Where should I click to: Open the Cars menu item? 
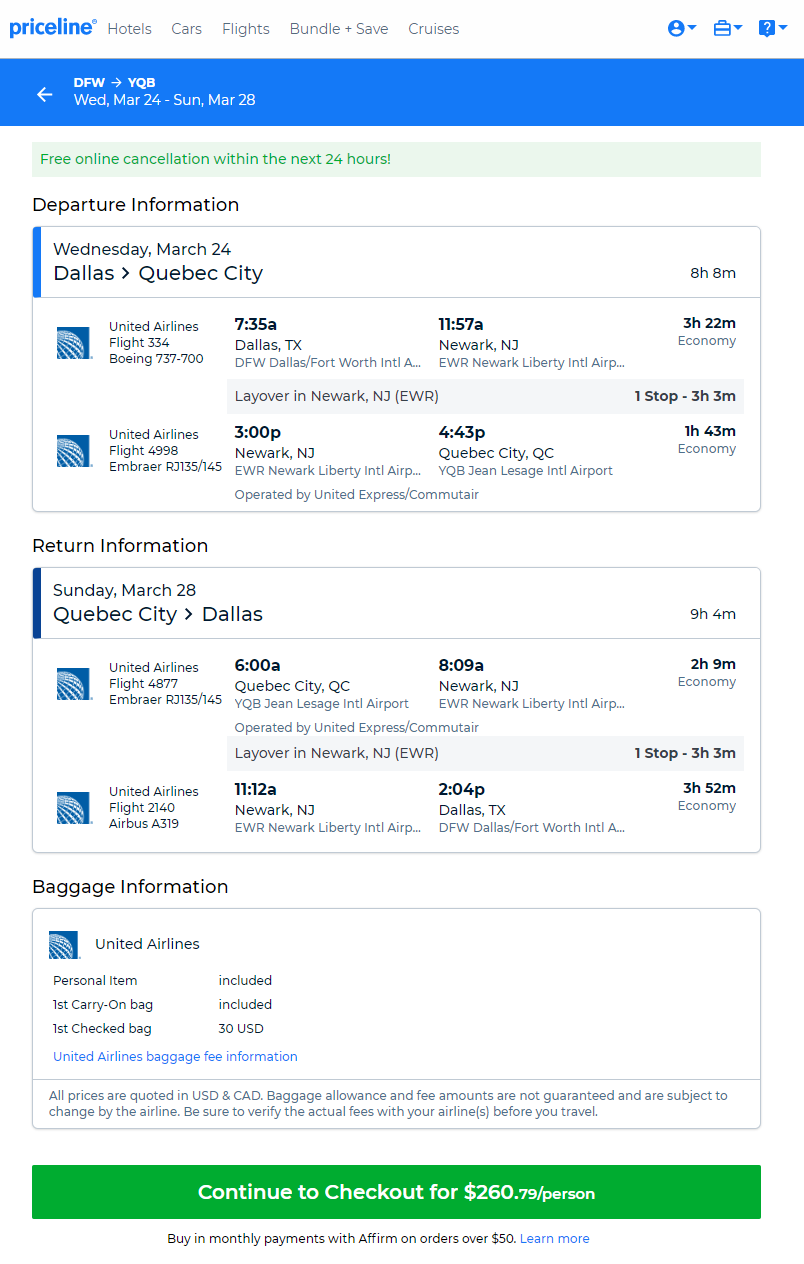(x=187, y=29)
